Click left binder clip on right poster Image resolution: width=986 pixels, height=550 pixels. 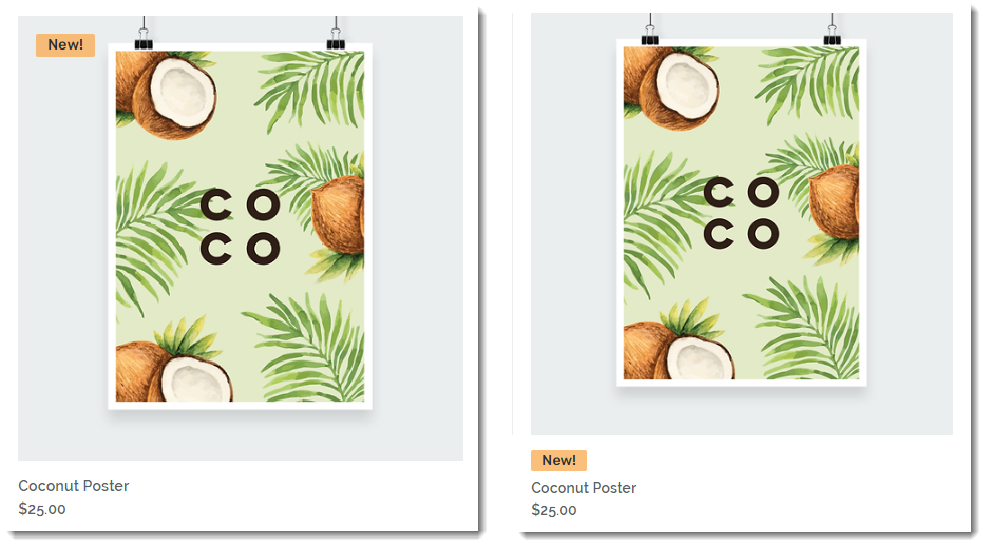coord(650,30)
